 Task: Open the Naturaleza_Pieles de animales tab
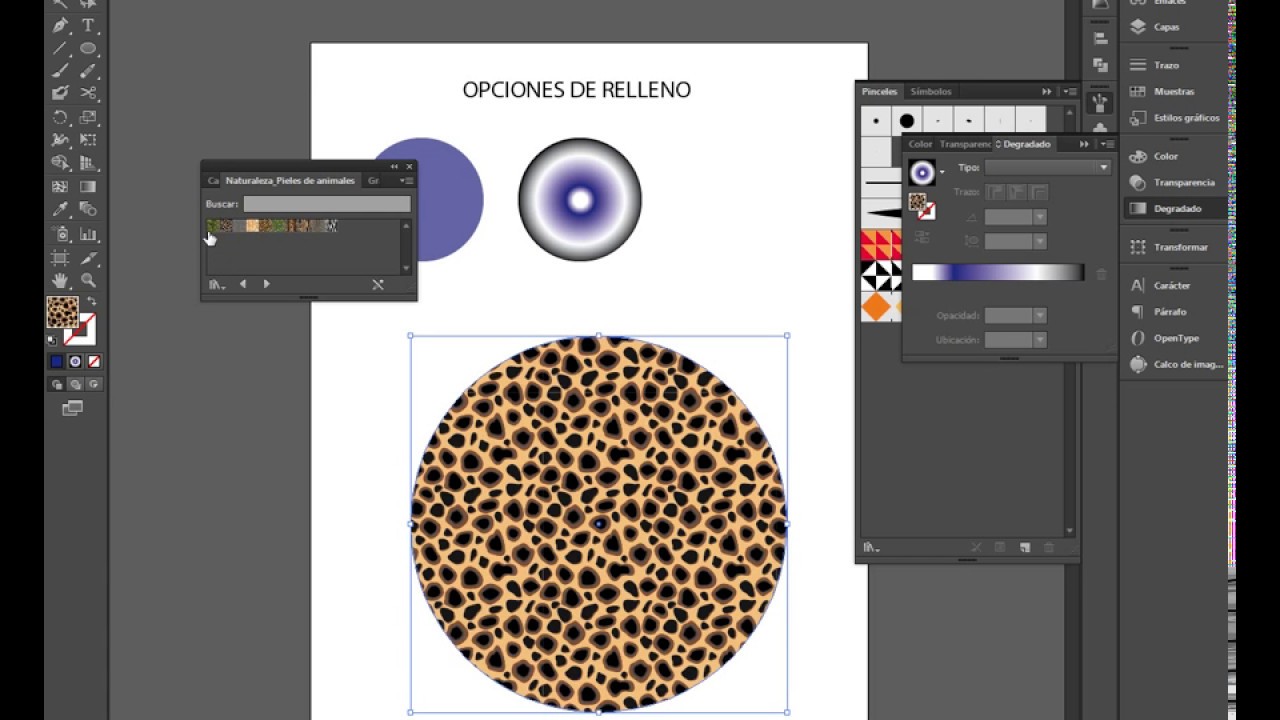(290, 181)
